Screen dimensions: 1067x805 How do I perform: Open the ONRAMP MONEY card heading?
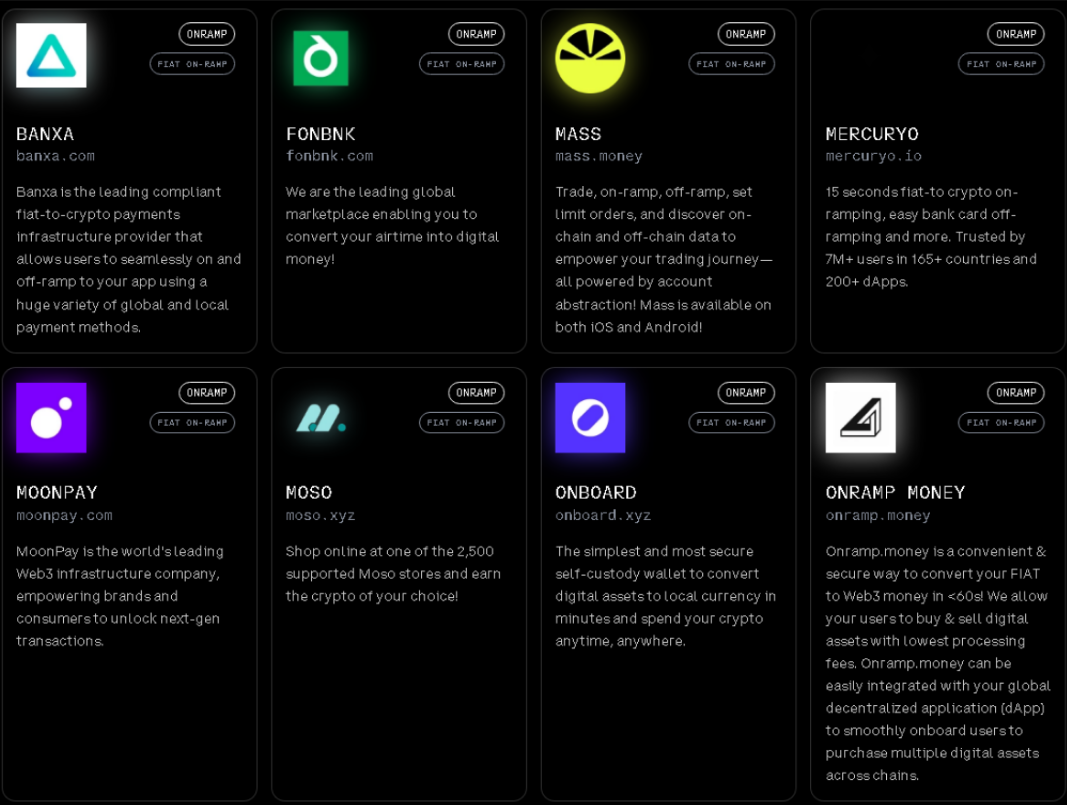(x=895, y=492)
